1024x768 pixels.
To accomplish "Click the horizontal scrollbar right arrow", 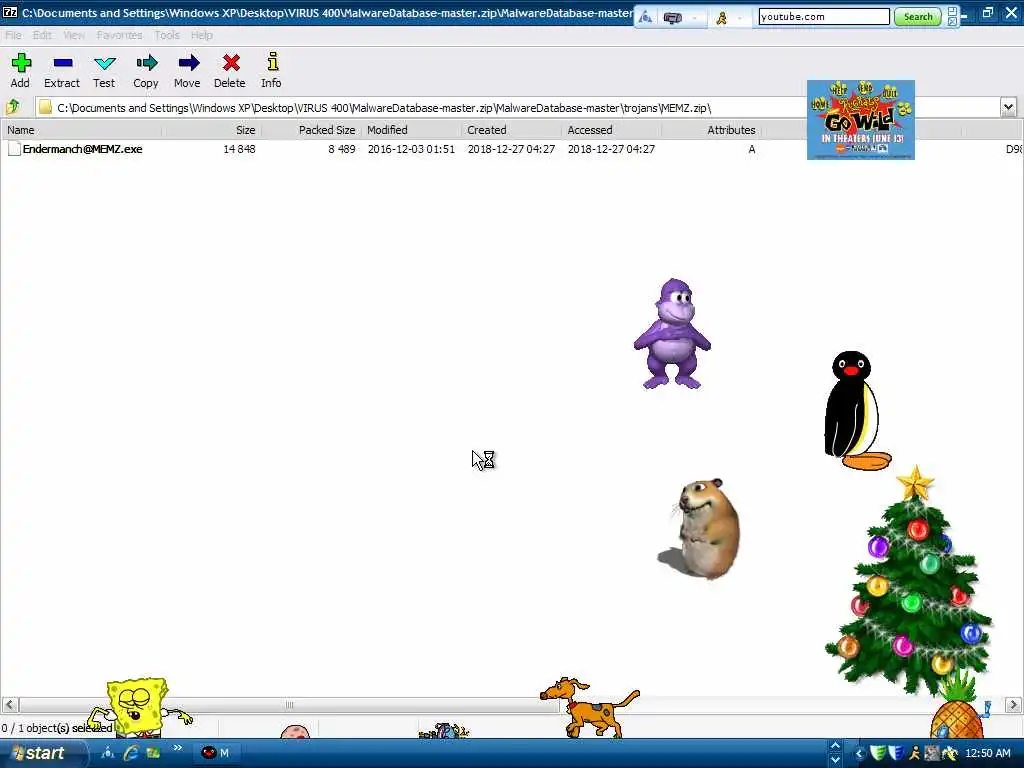I will tap(1014, 705).
